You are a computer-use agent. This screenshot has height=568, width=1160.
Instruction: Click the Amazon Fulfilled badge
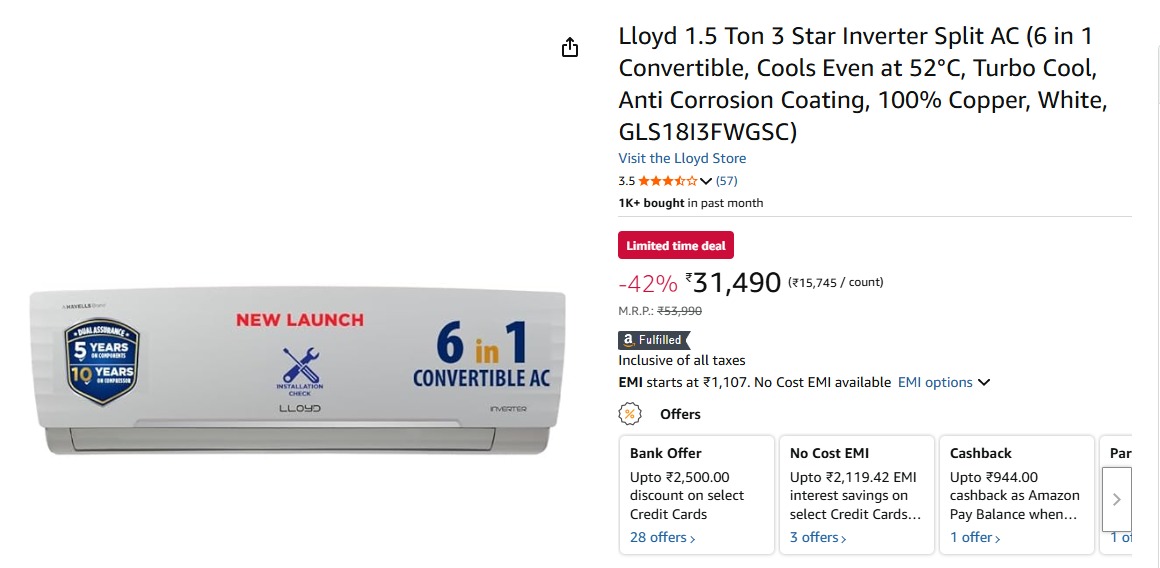coord(655,340)
